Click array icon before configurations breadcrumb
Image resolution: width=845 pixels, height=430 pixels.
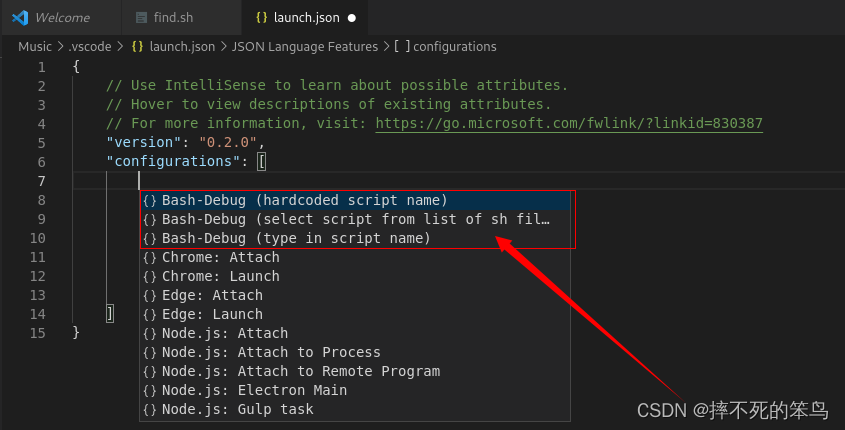coord(402,46)
